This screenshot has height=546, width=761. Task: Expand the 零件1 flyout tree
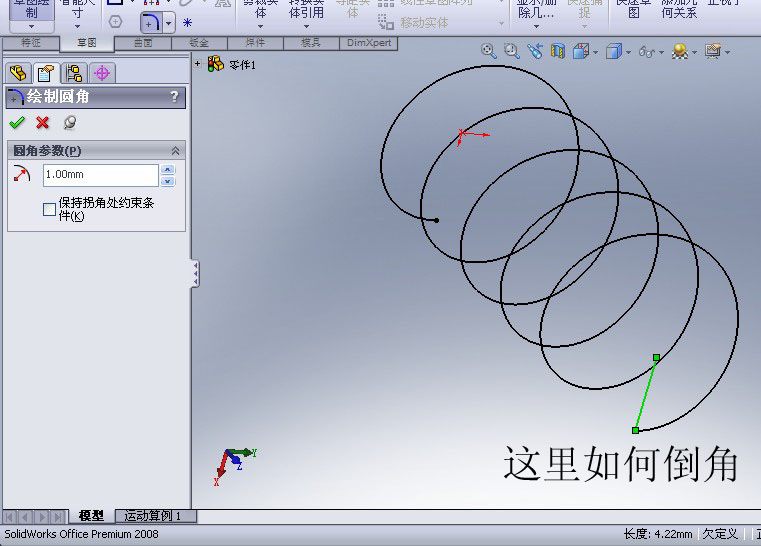coord(198,64)
